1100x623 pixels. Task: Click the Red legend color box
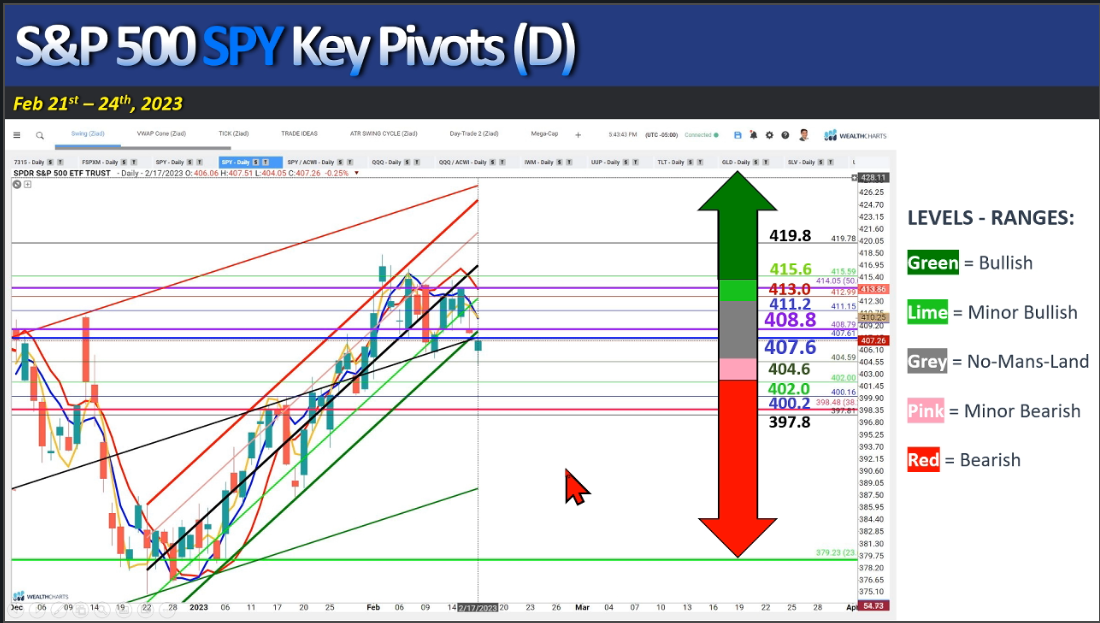(x=923, y=460)
